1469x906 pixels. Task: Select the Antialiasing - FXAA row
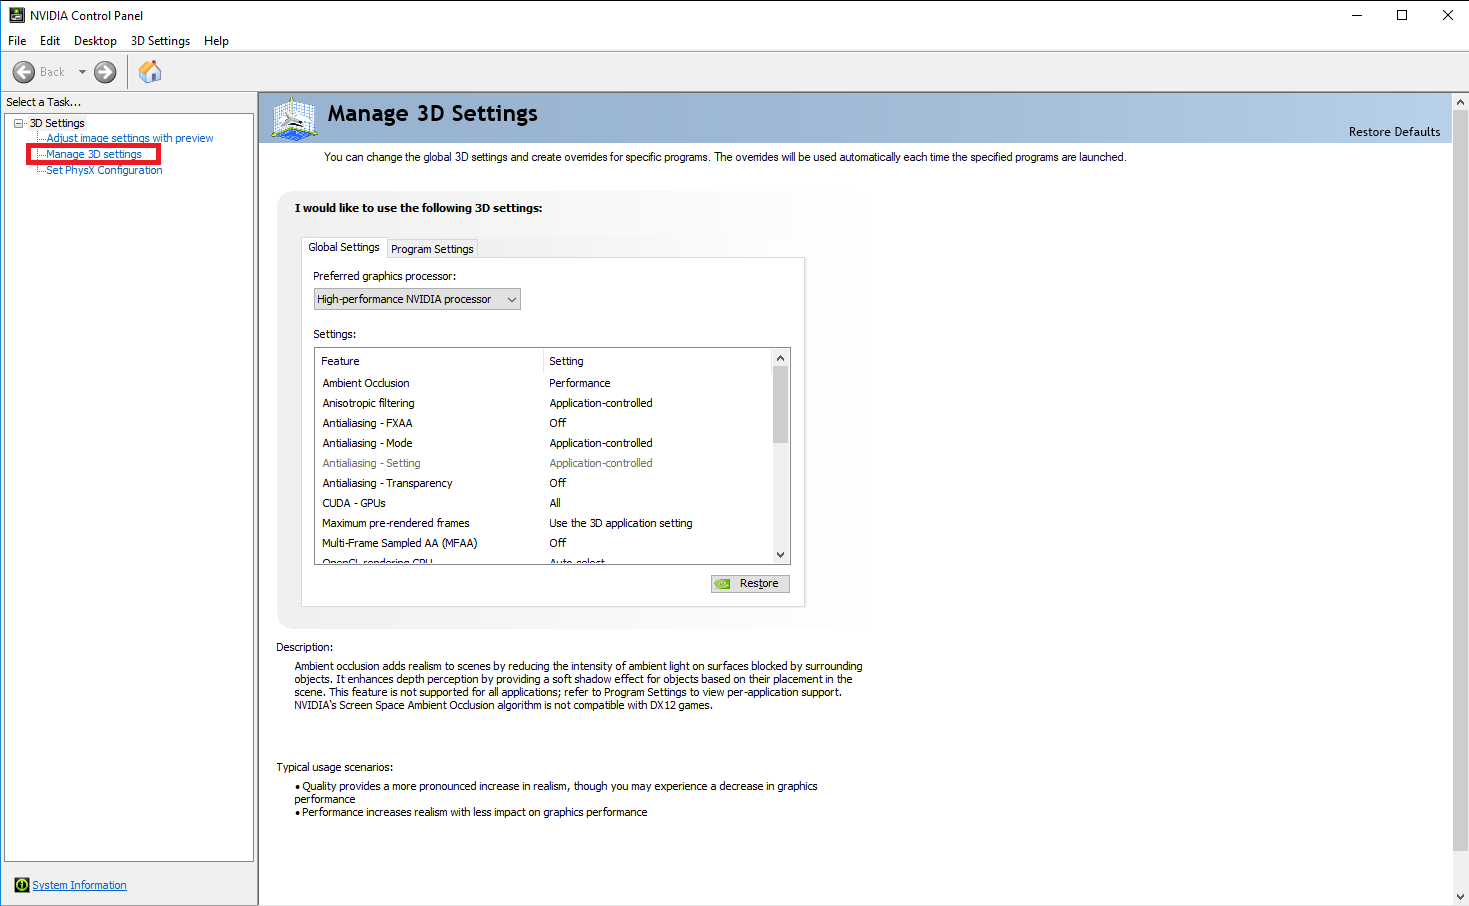point(545,423)
